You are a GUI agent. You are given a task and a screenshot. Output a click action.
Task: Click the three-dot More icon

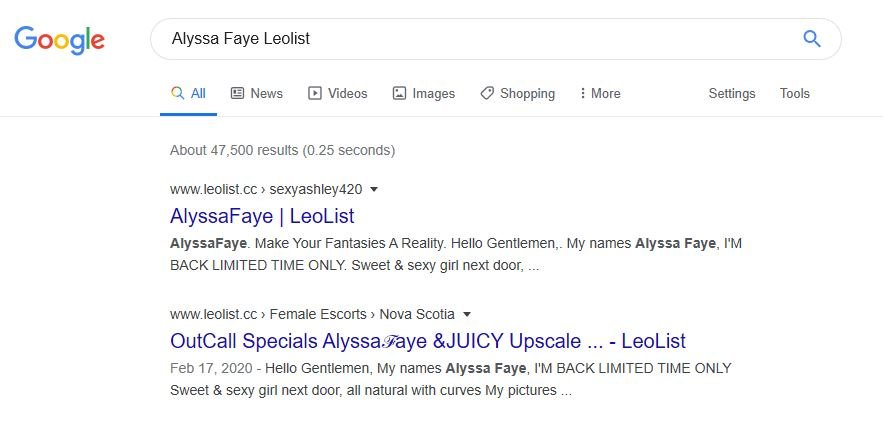click(582, 93)
